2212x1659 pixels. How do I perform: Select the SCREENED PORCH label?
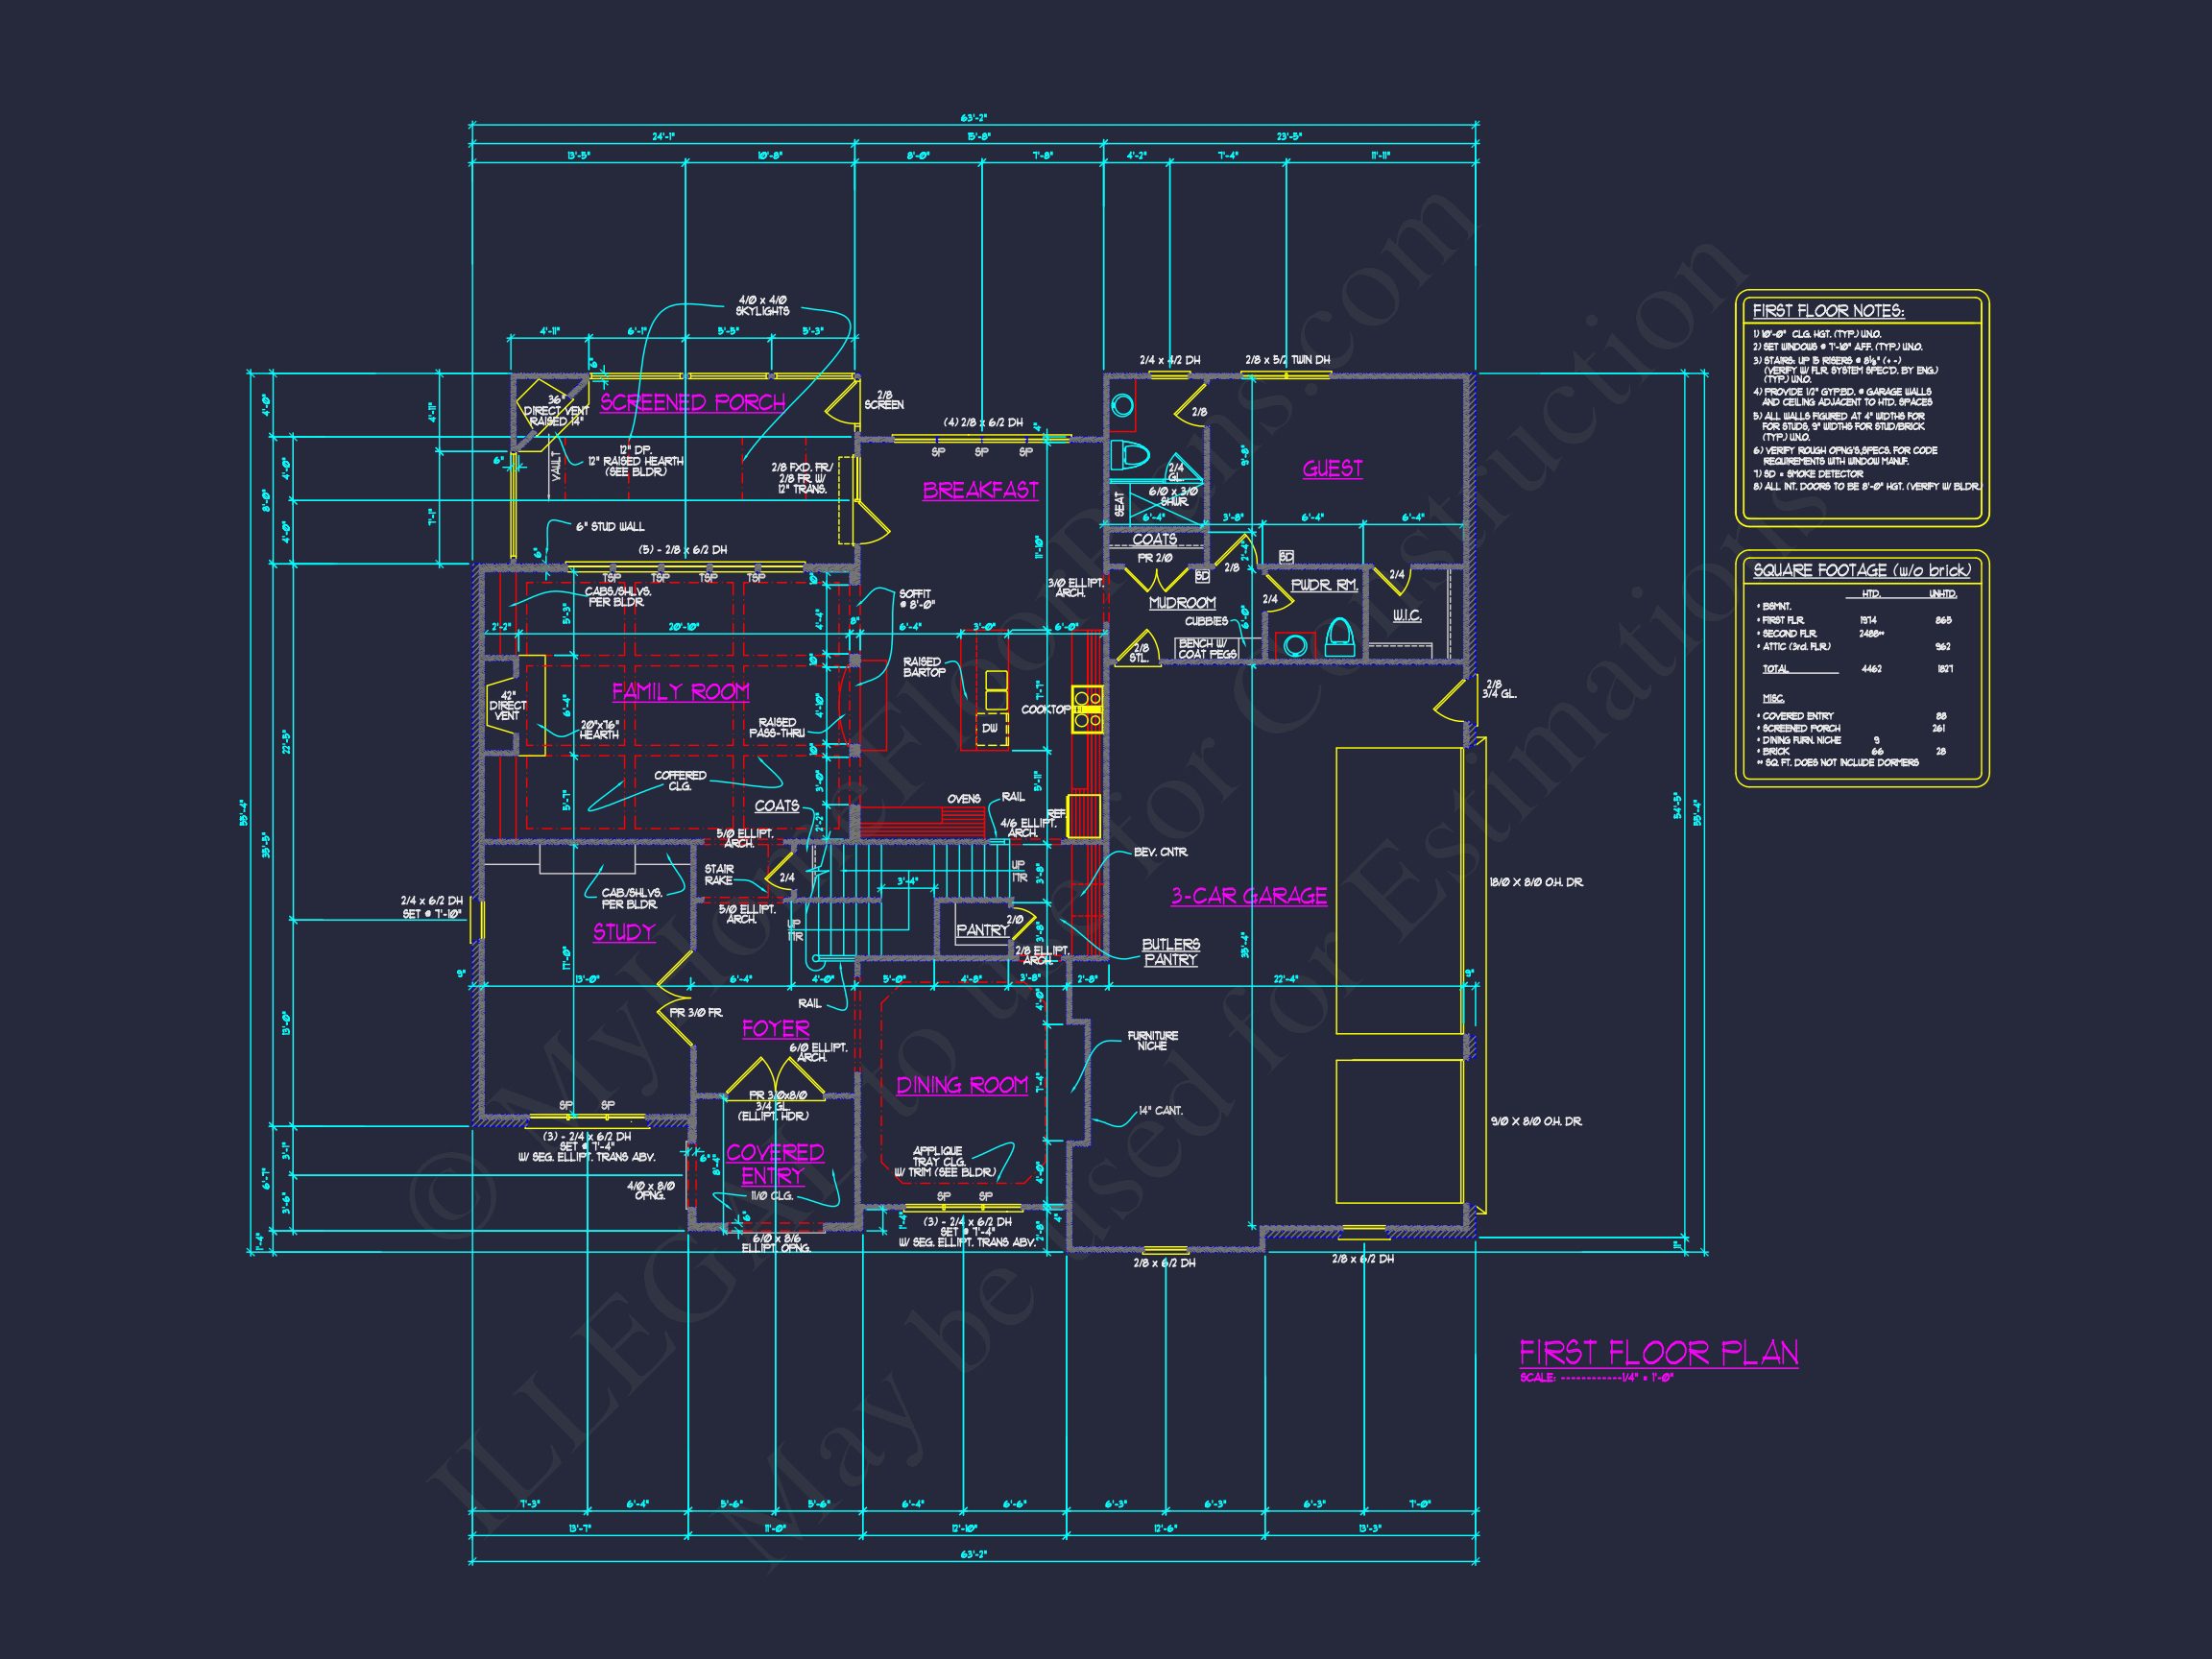tap(692, 402)
